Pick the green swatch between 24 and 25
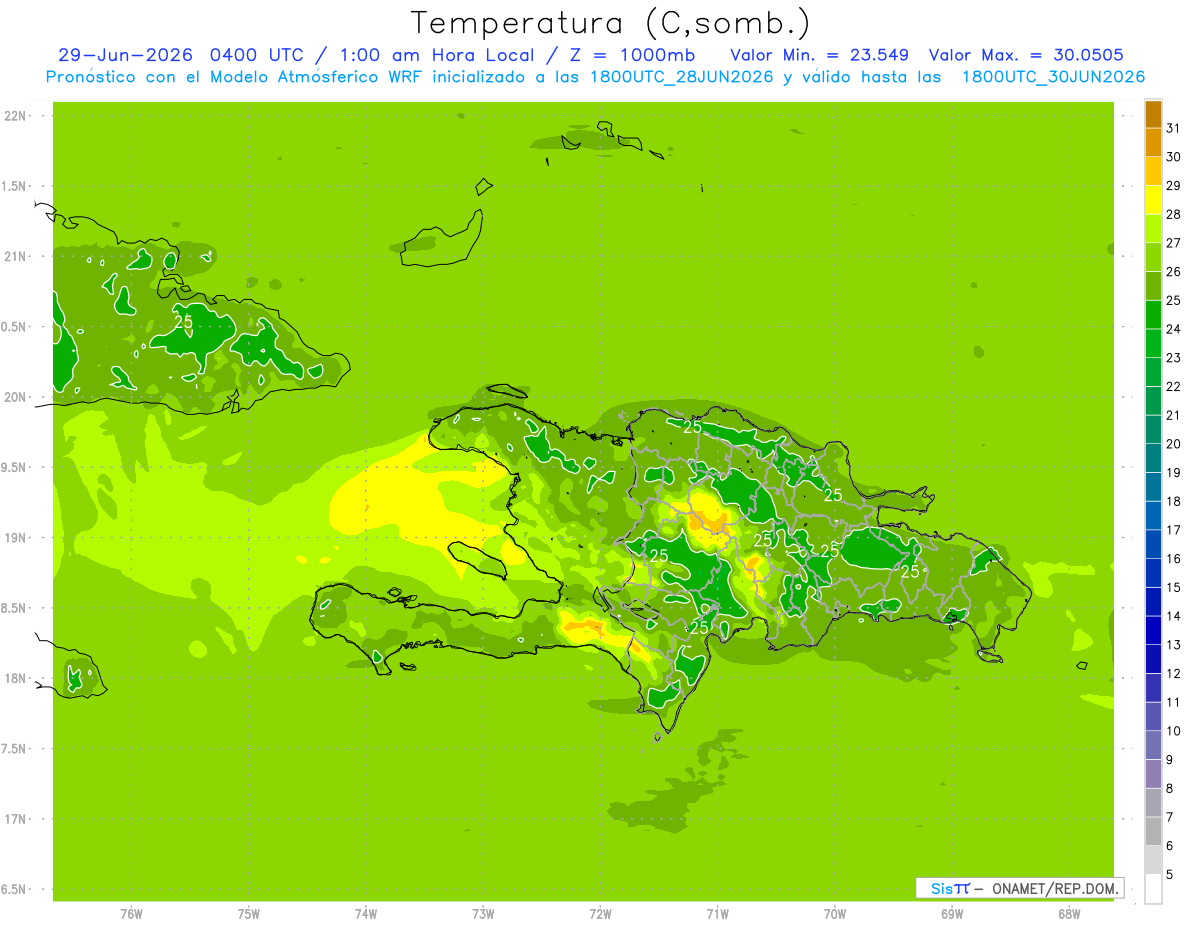The height and width of the screenshot is (927, 1200). (1153, 315)
